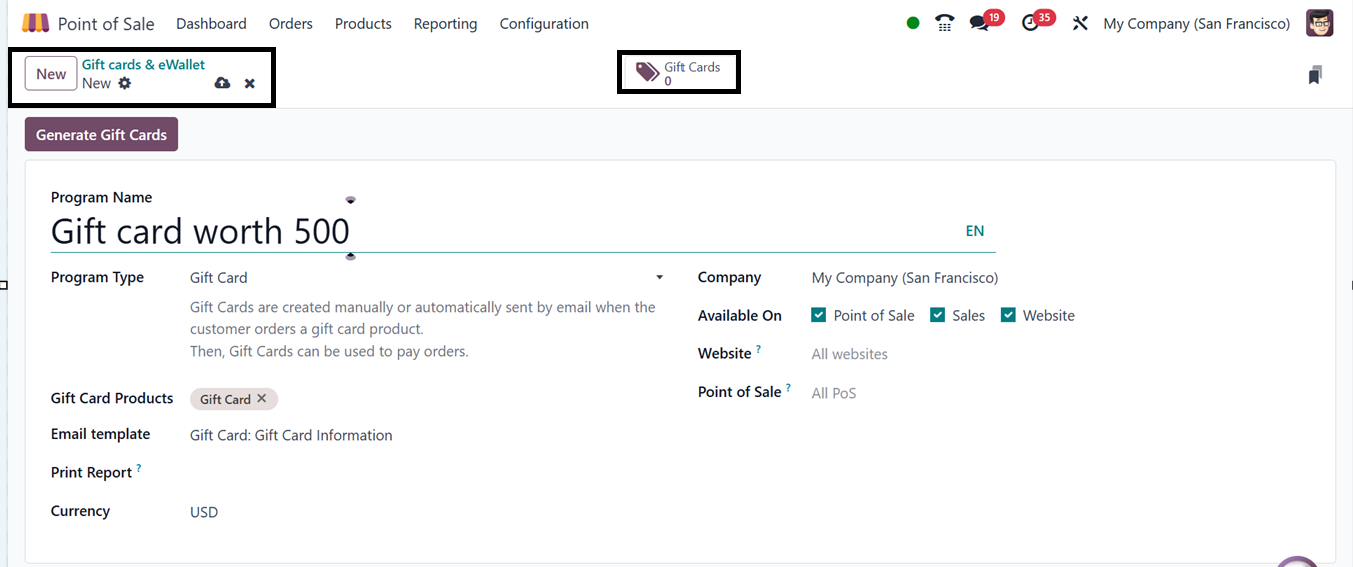
Task: Open the phone VoIP icon
Action: pyautogui.click(x=944, y=23)
